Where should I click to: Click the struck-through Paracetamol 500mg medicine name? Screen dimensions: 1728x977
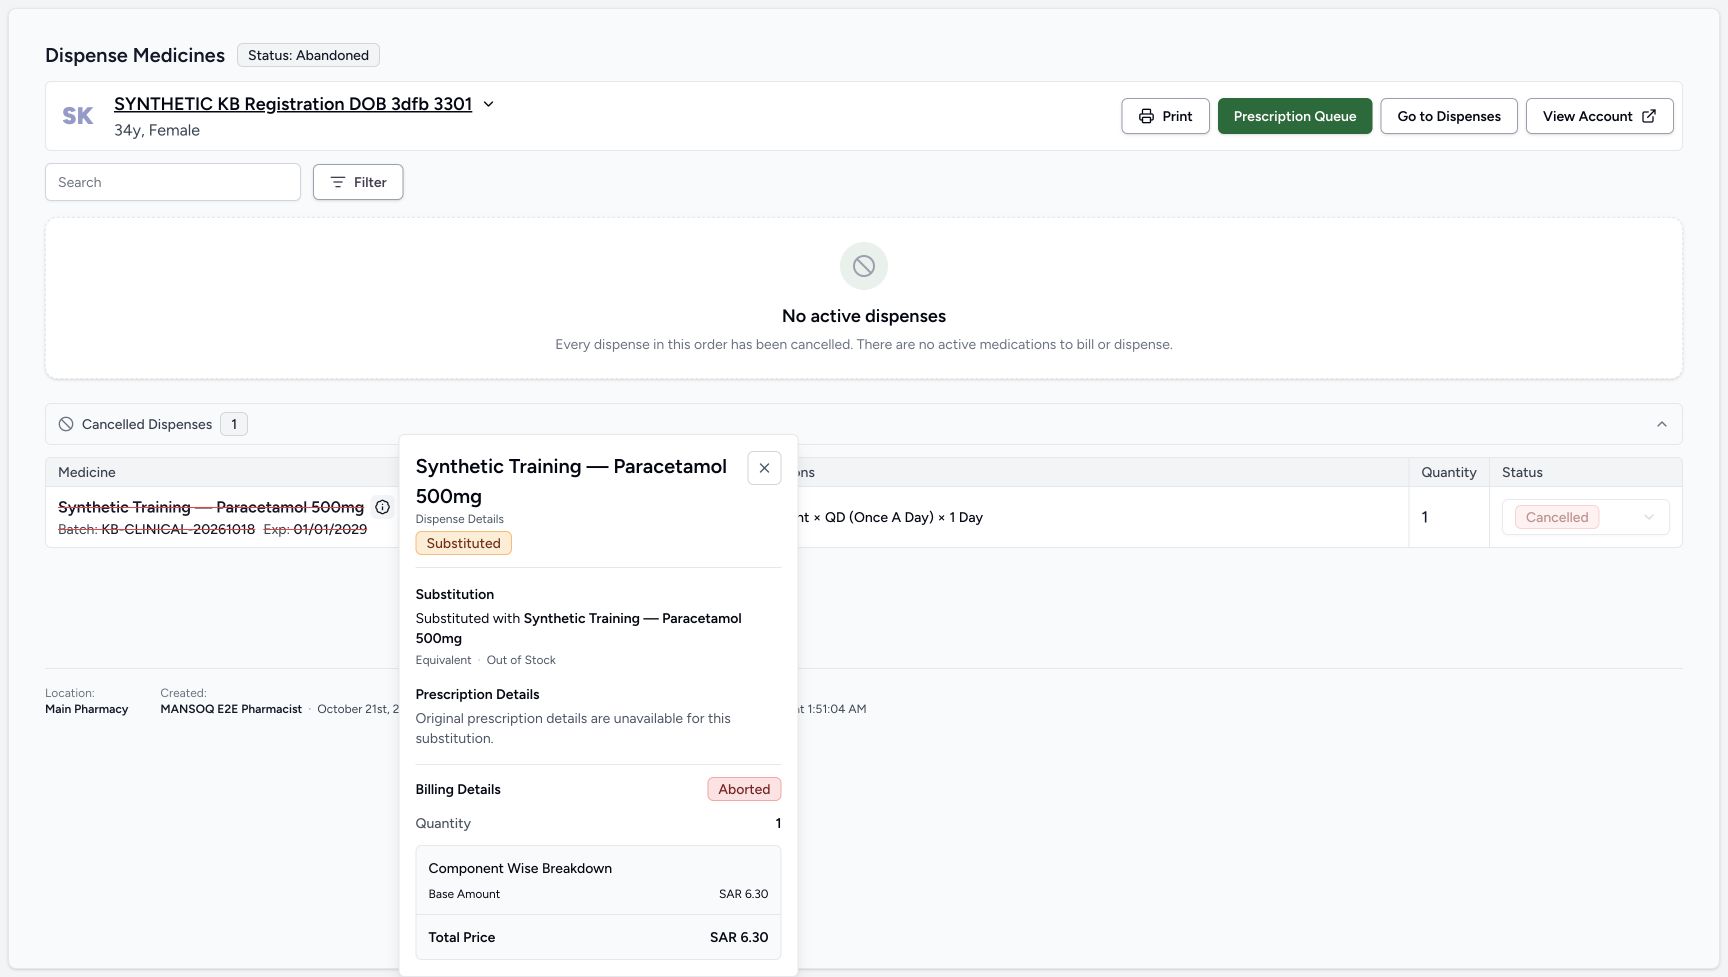[211, 507]
